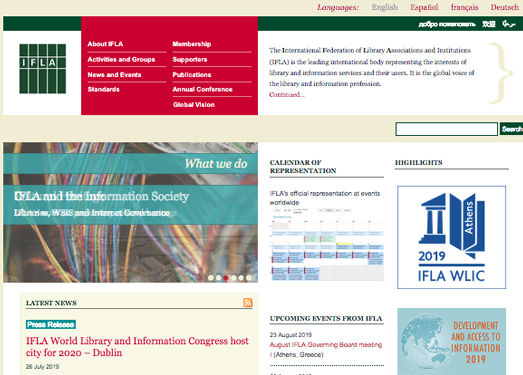
Task: Click the Search button
Action: (511, 129)
